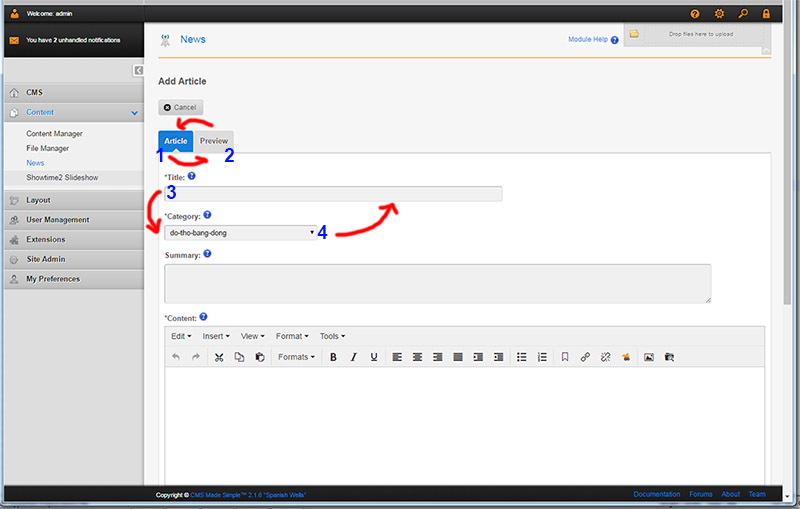Click the insert link icon
This screenshot has width=800, height=509.
[x=586, y=357]
